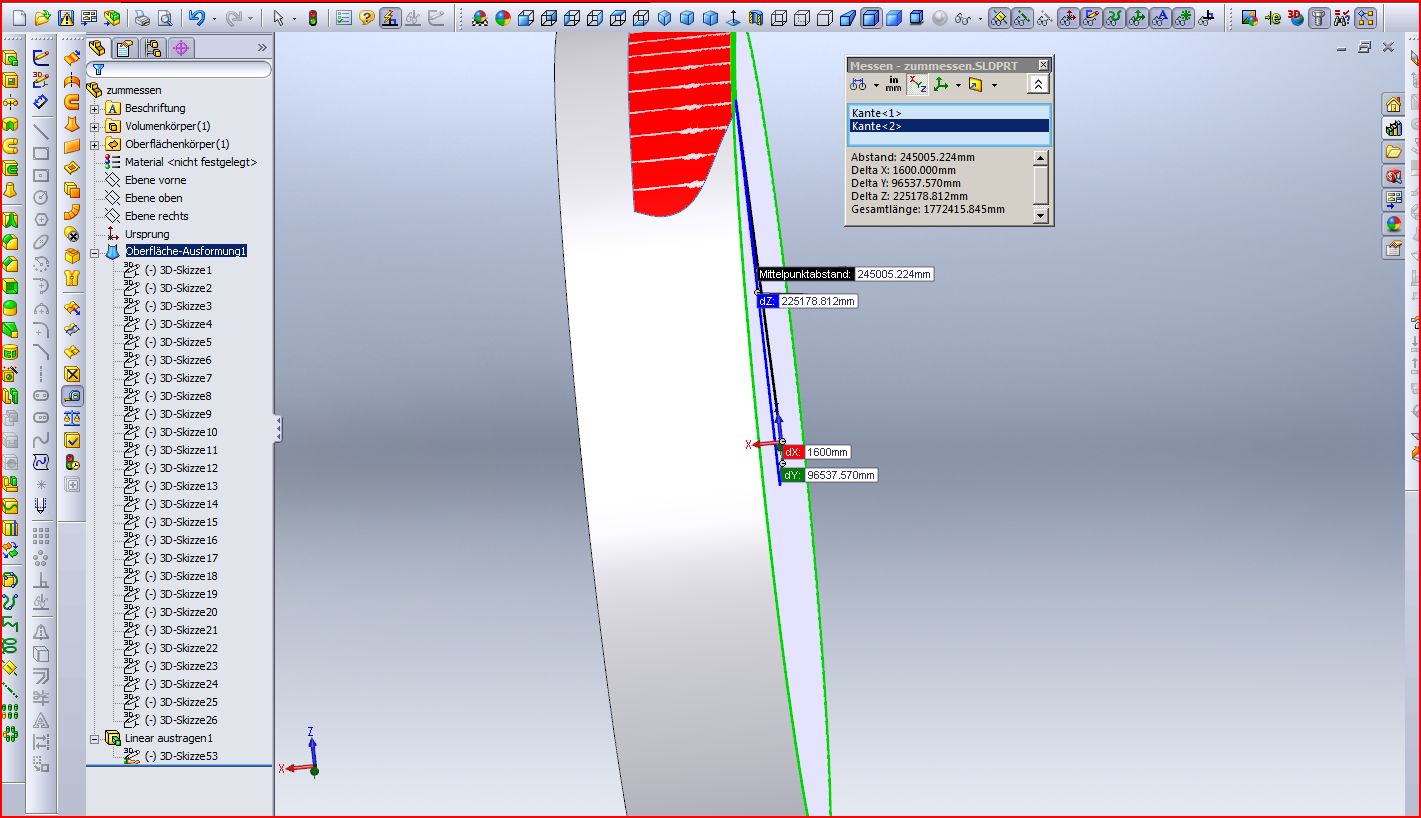1421x818 pixels.
Task: Open the design library task pane icon
Action: [x=1393, y=128]
